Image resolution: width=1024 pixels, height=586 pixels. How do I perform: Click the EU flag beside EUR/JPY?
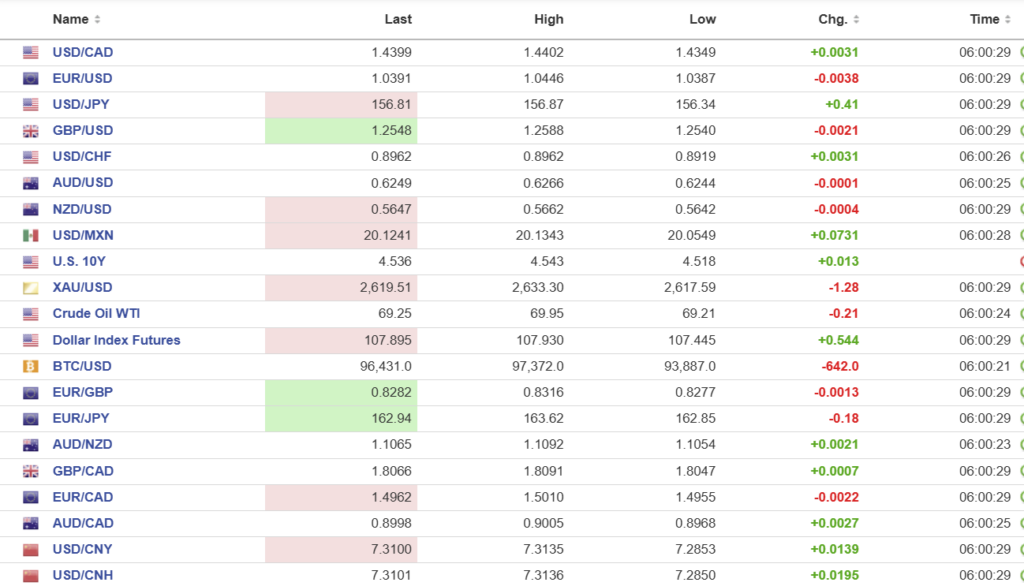click(30, 419)
